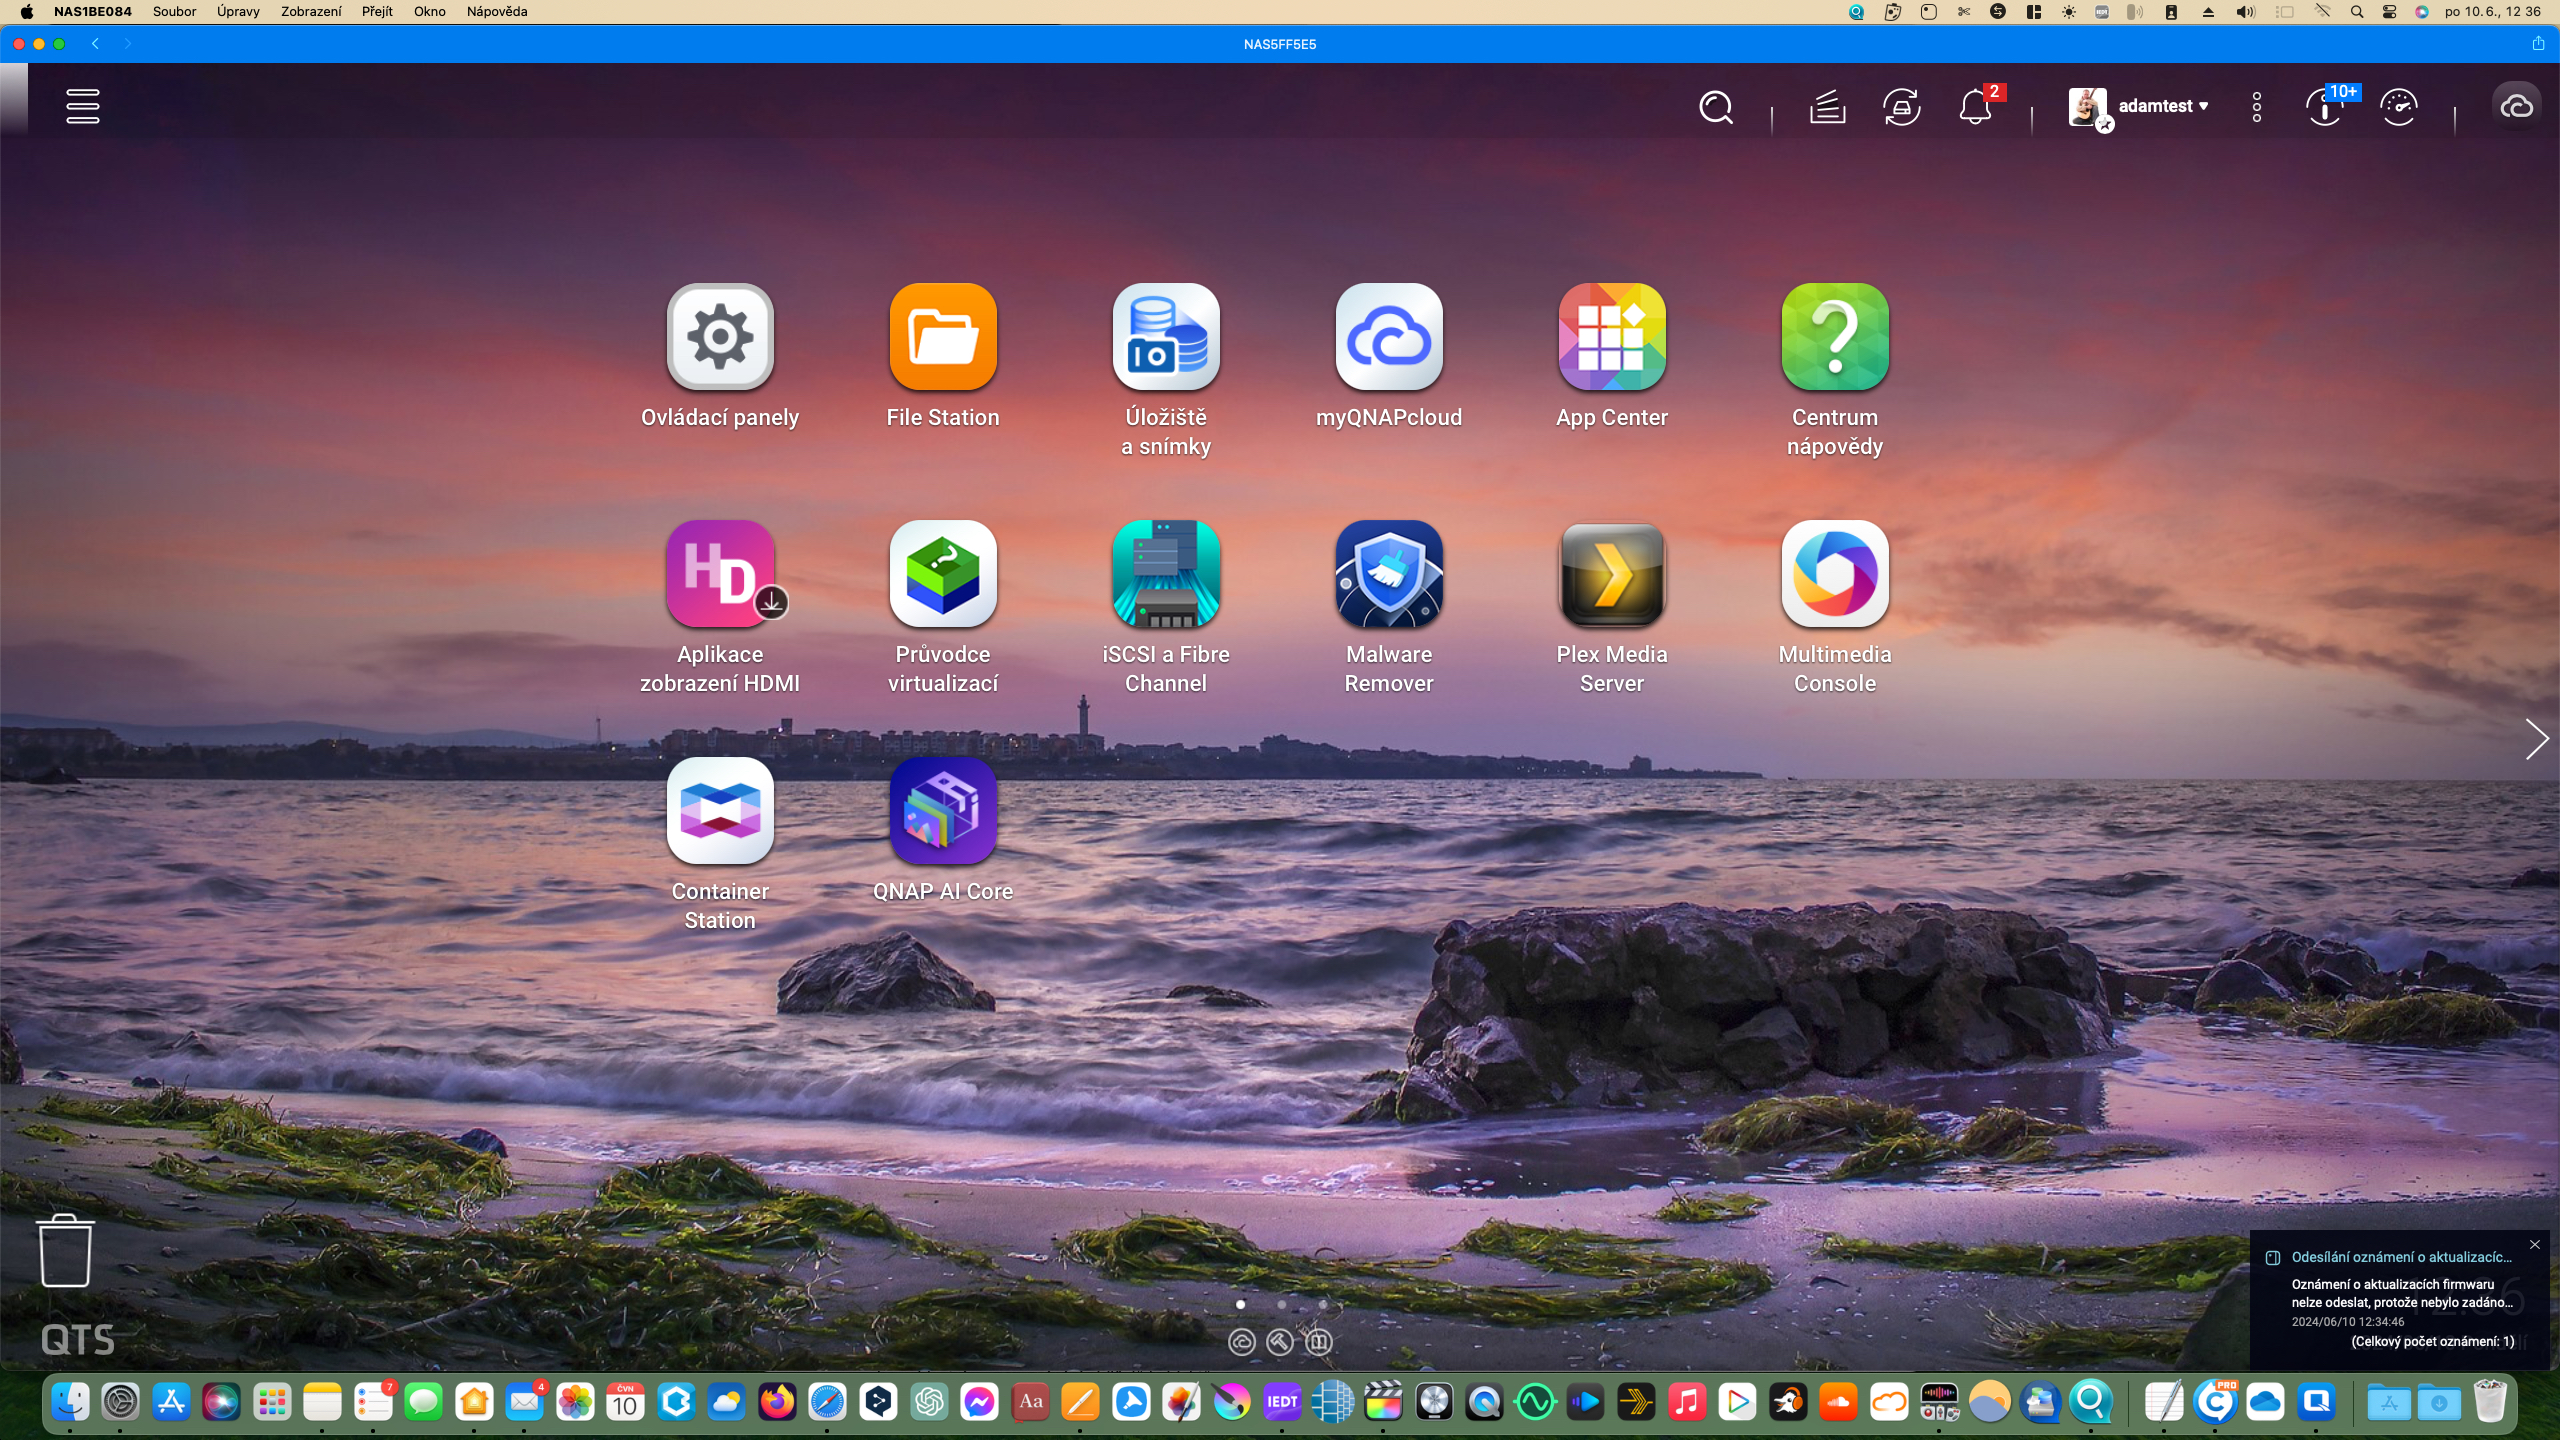Screen dimensions: 2560x1440
Task: Open the Zobrazení menu in menu bar
Action: click(310, 12)
